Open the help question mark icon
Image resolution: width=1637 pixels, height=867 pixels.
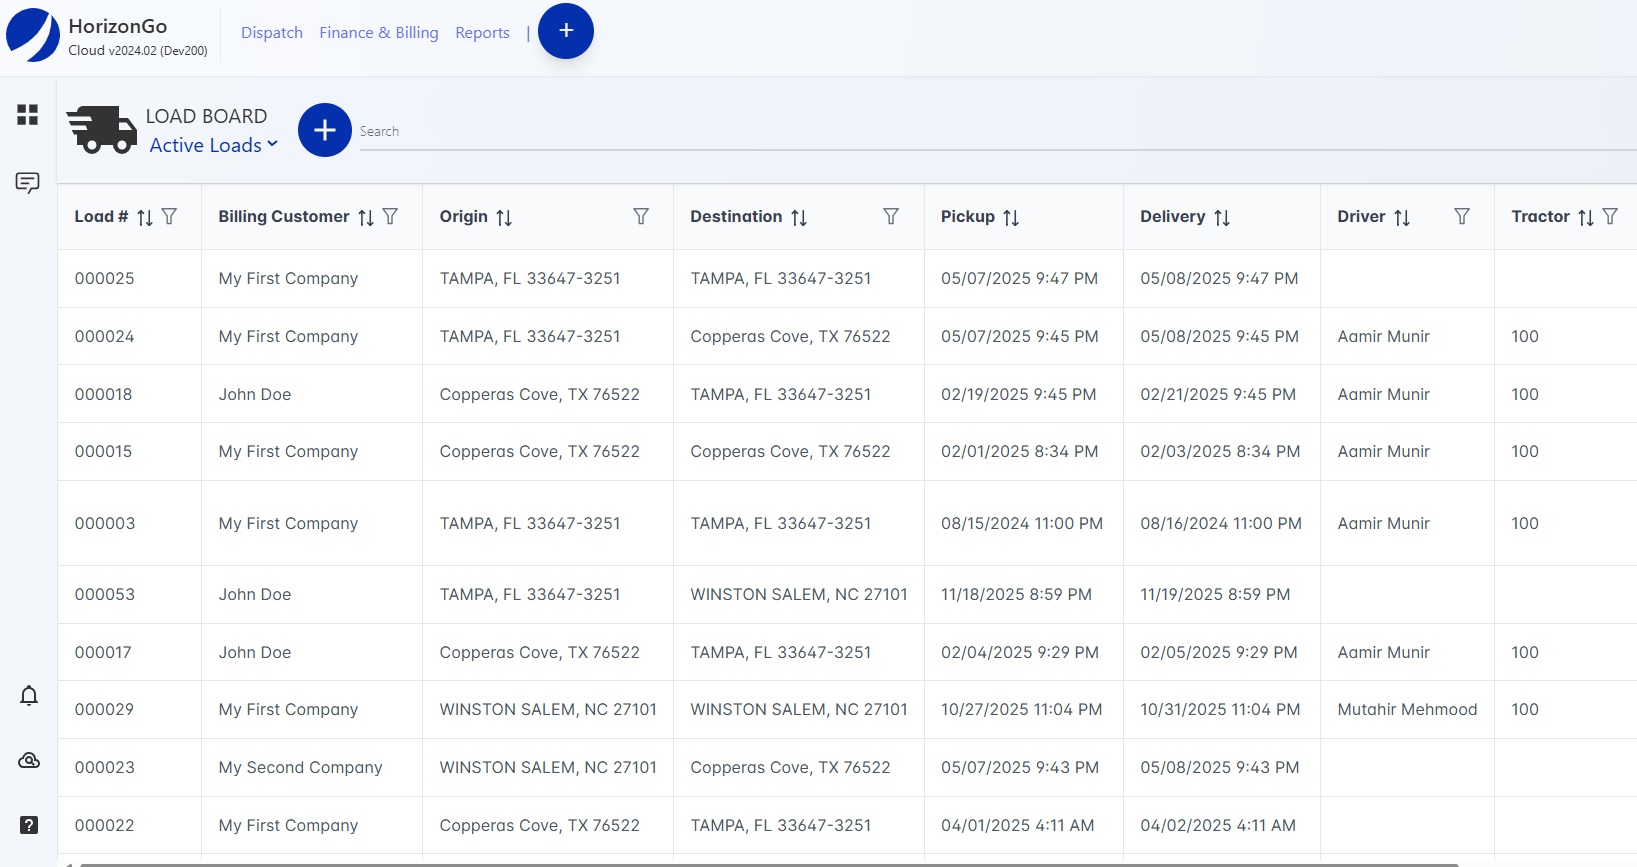[29, 825]
